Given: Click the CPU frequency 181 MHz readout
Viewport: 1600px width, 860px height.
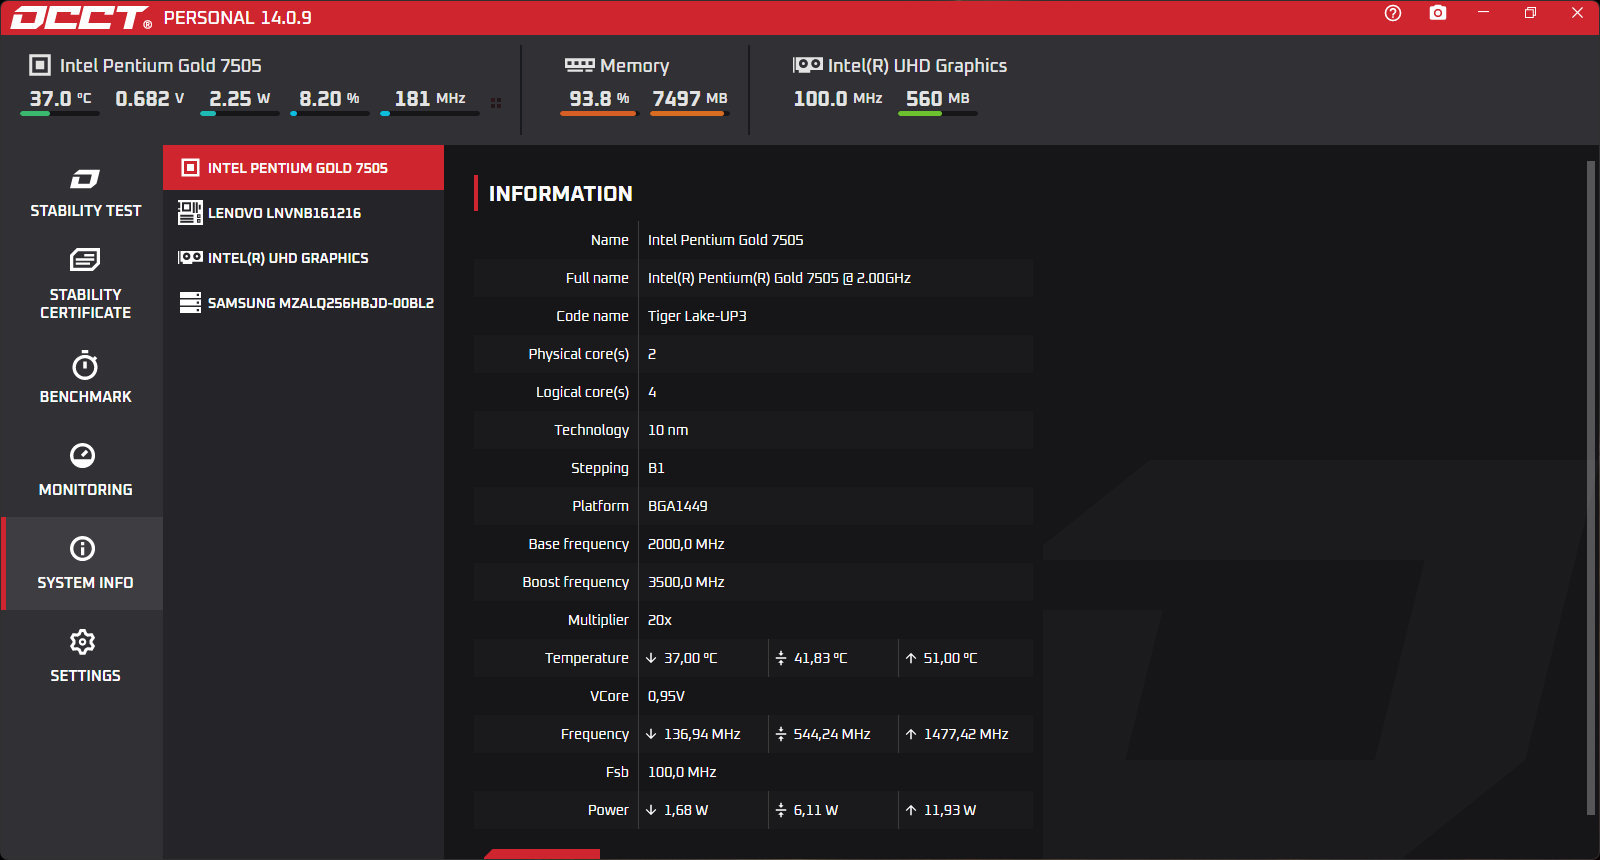Looking at the screenshot, I should point(430,99).
